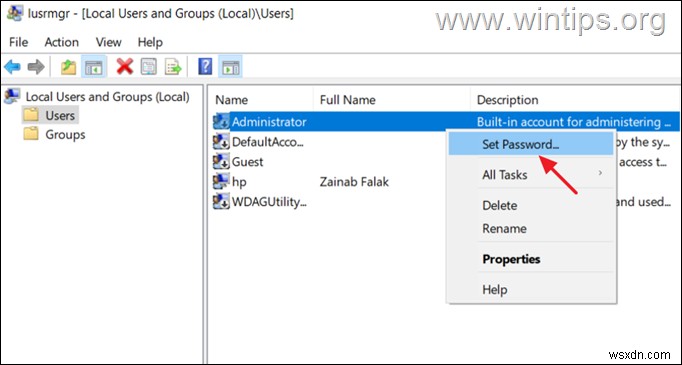Toggle the Show/Hide Console Tree icon
Viewport: 682px width, 365px height.
pyautogui.click(x=94, y=67)
